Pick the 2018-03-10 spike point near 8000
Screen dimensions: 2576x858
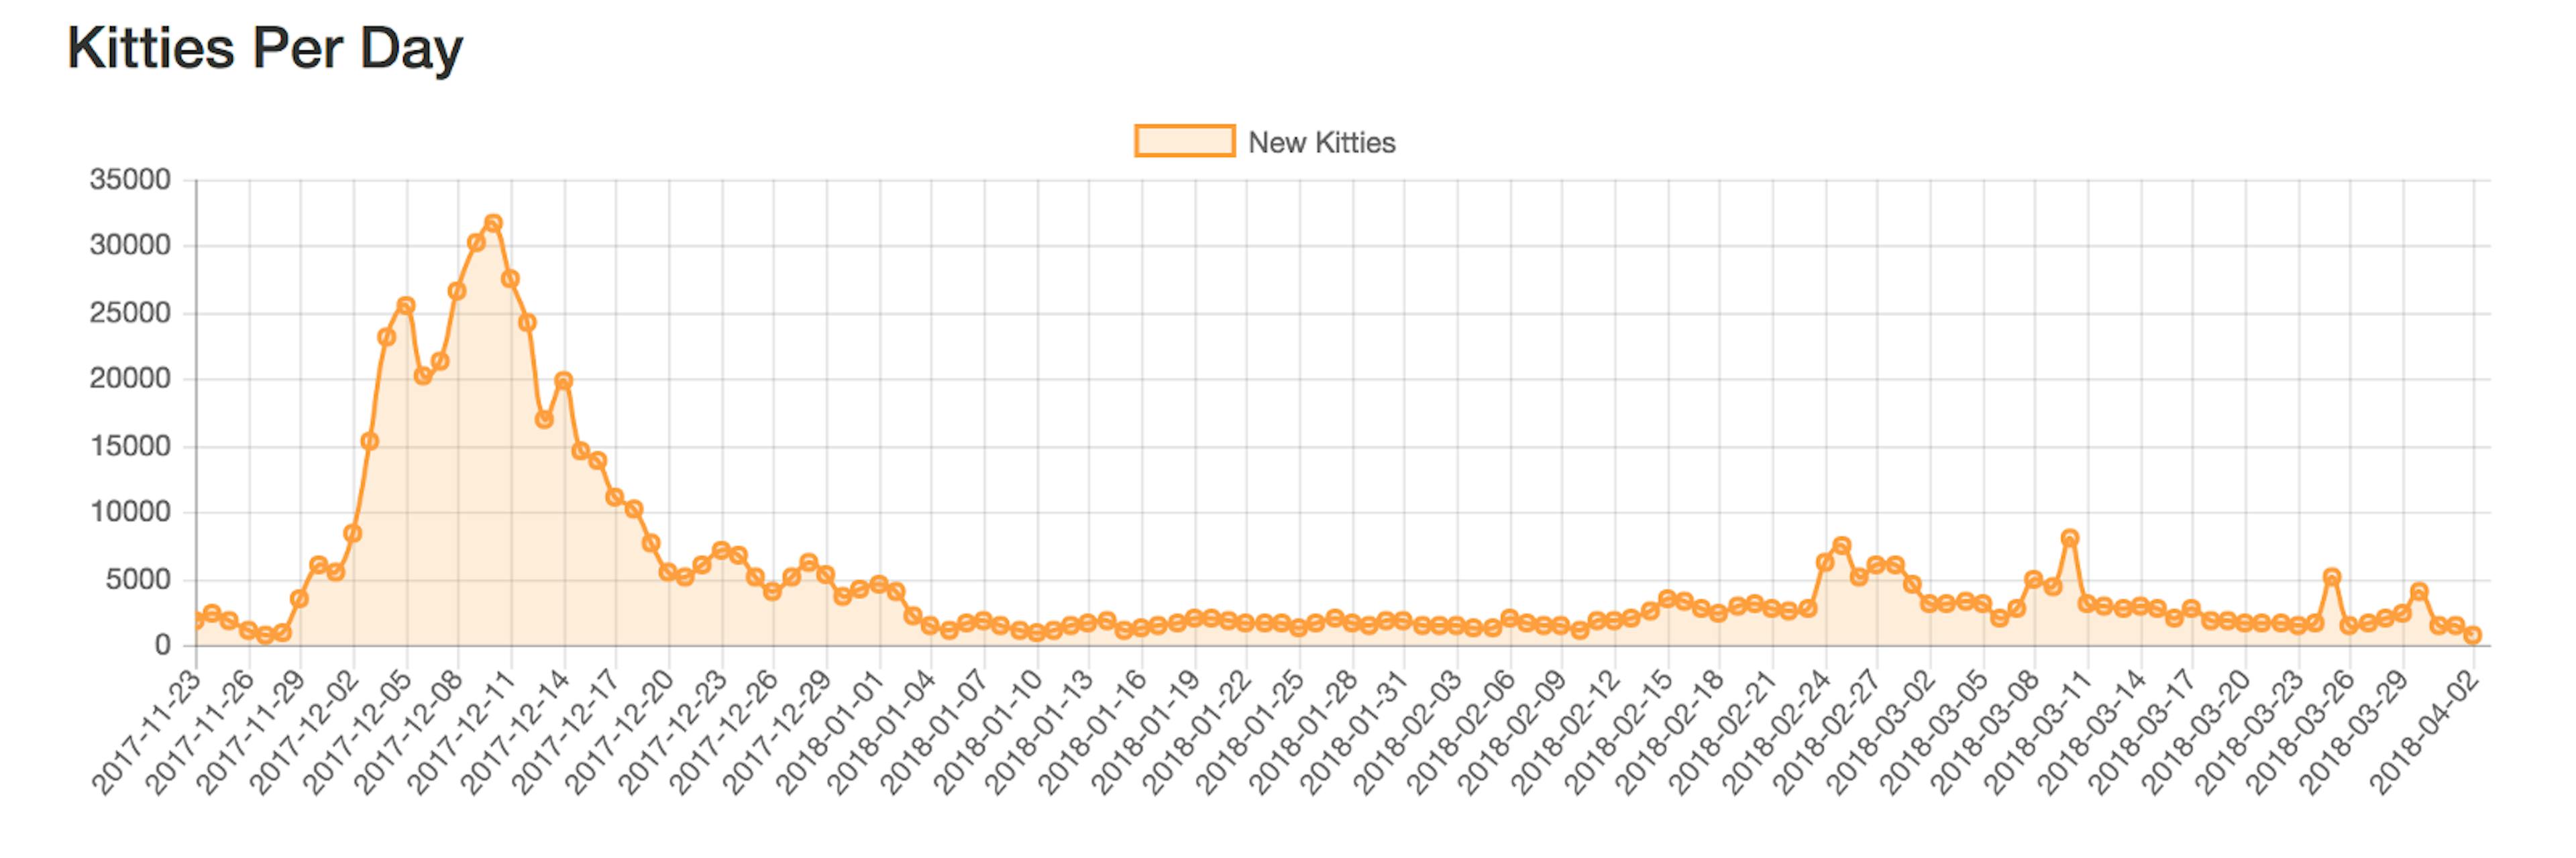[x=2070, y=538]
